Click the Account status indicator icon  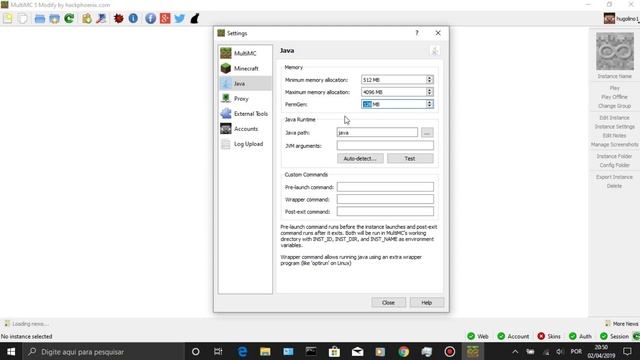click(501, 336)
